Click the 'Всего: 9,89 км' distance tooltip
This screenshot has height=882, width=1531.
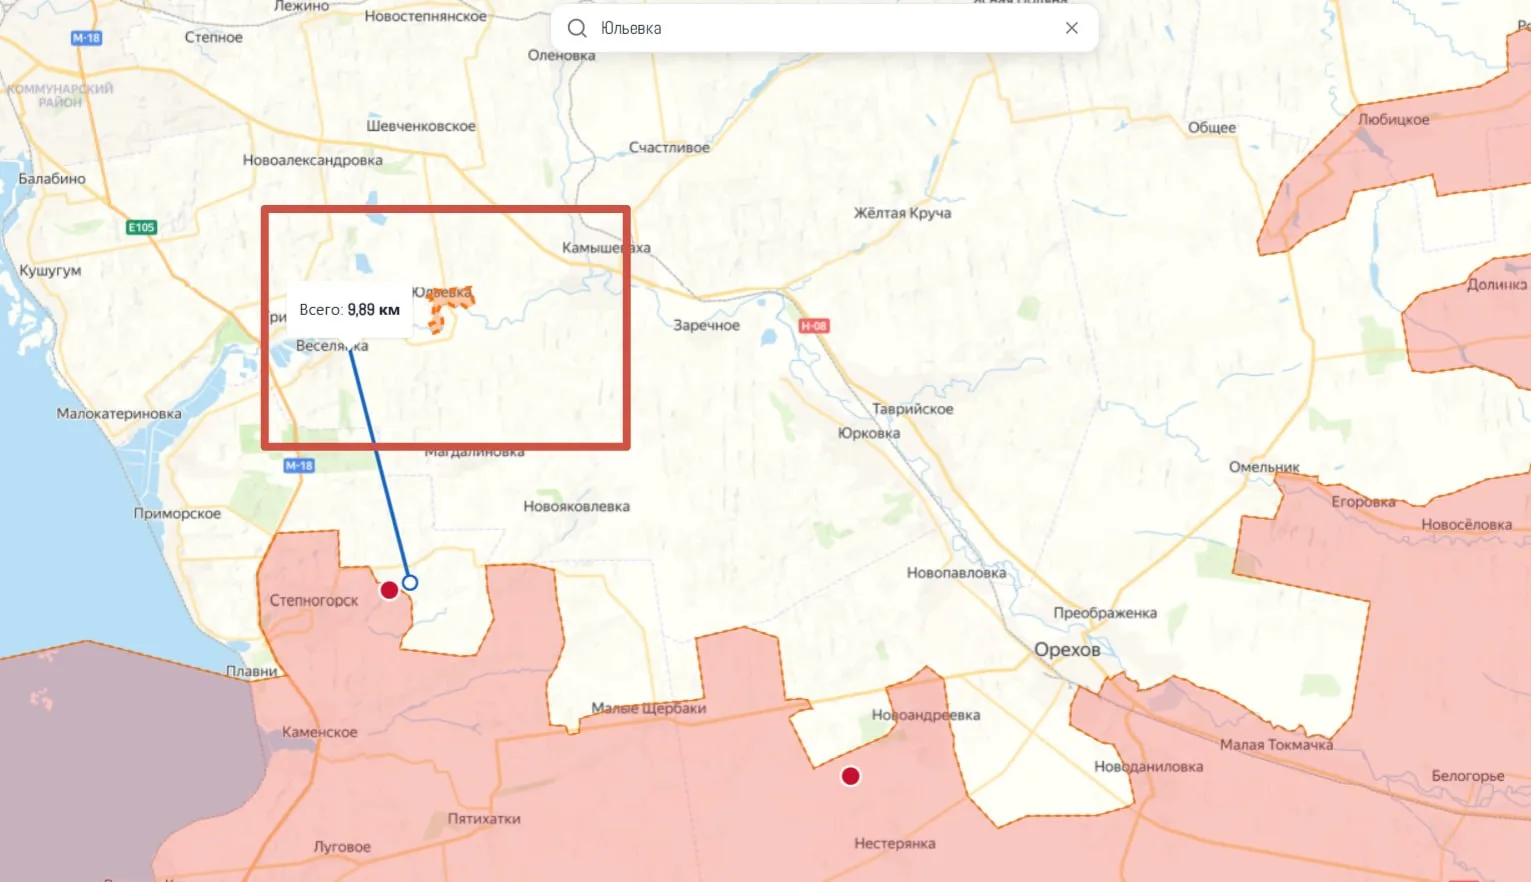pos(349,310)
